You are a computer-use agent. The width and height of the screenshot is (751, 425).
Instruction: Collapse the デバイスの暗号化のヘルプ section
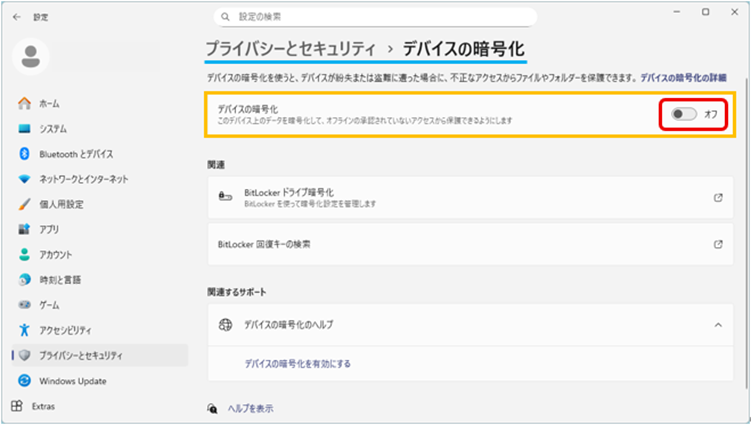[x=717, y=325]
